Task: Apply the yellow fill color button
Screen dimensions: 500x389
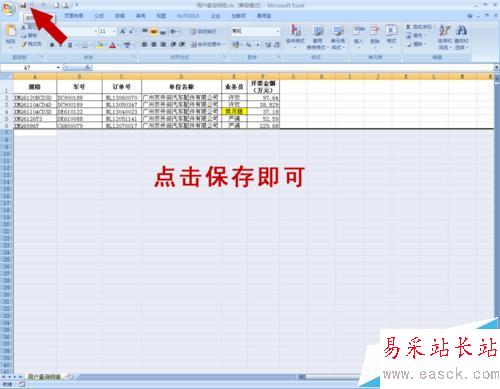Action: click(x=99, y=45)
